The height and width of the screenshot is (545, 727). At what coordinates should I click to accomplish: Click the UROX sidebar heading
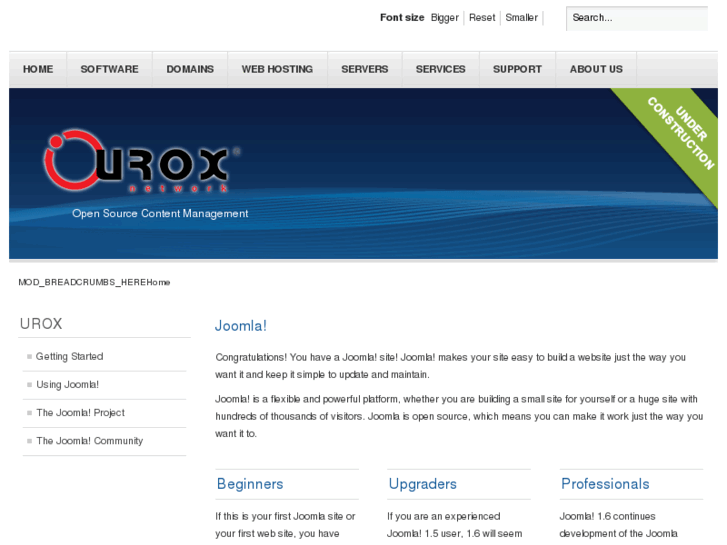tap(41, 323)
